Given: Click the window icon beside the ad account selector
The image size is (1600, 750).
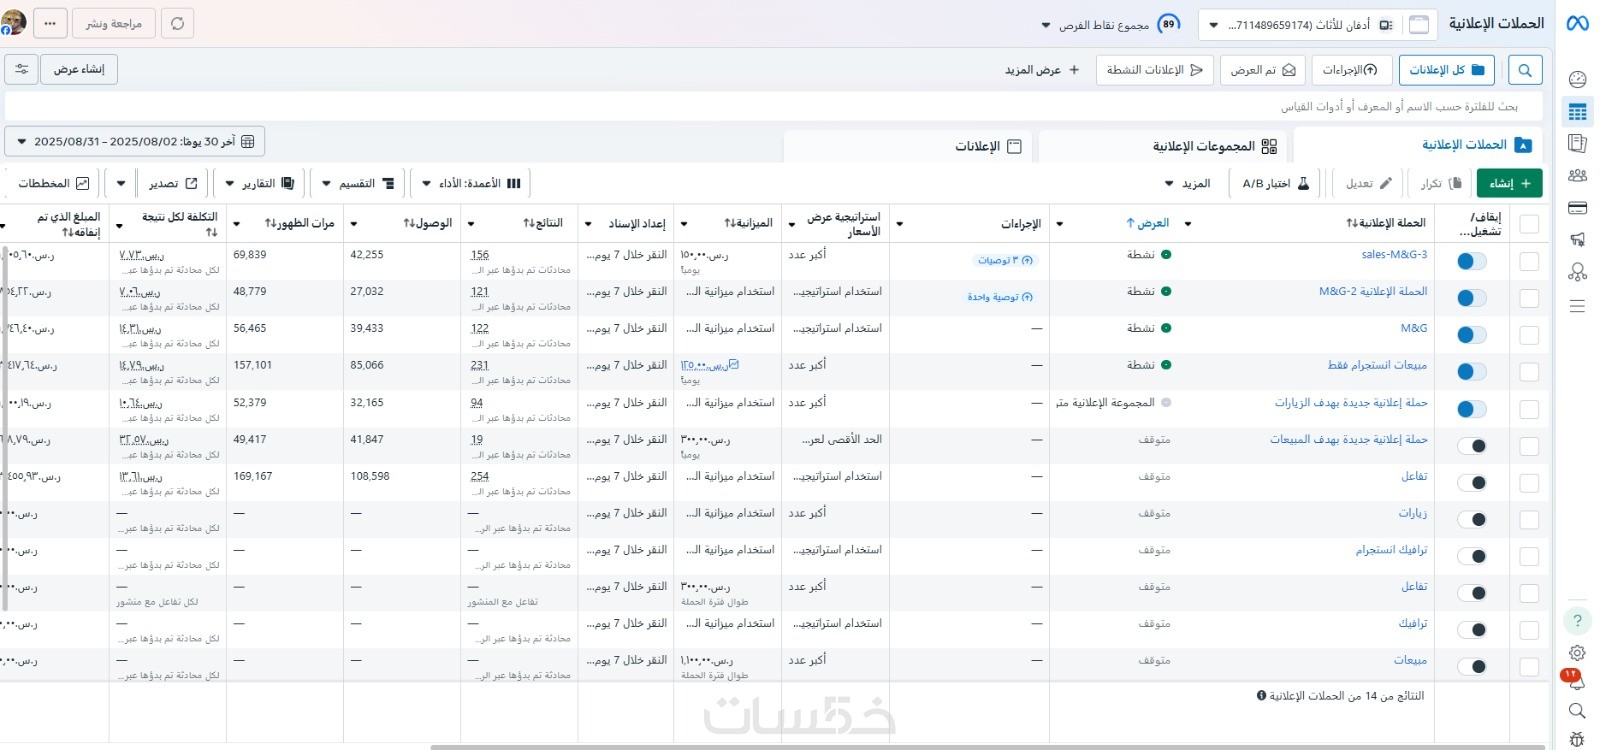Looking at the screenshot, I should (x=1419, y=24).
